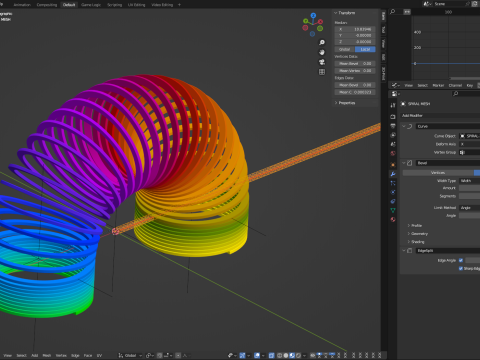Select the Vertices bevel affect button

438,173
